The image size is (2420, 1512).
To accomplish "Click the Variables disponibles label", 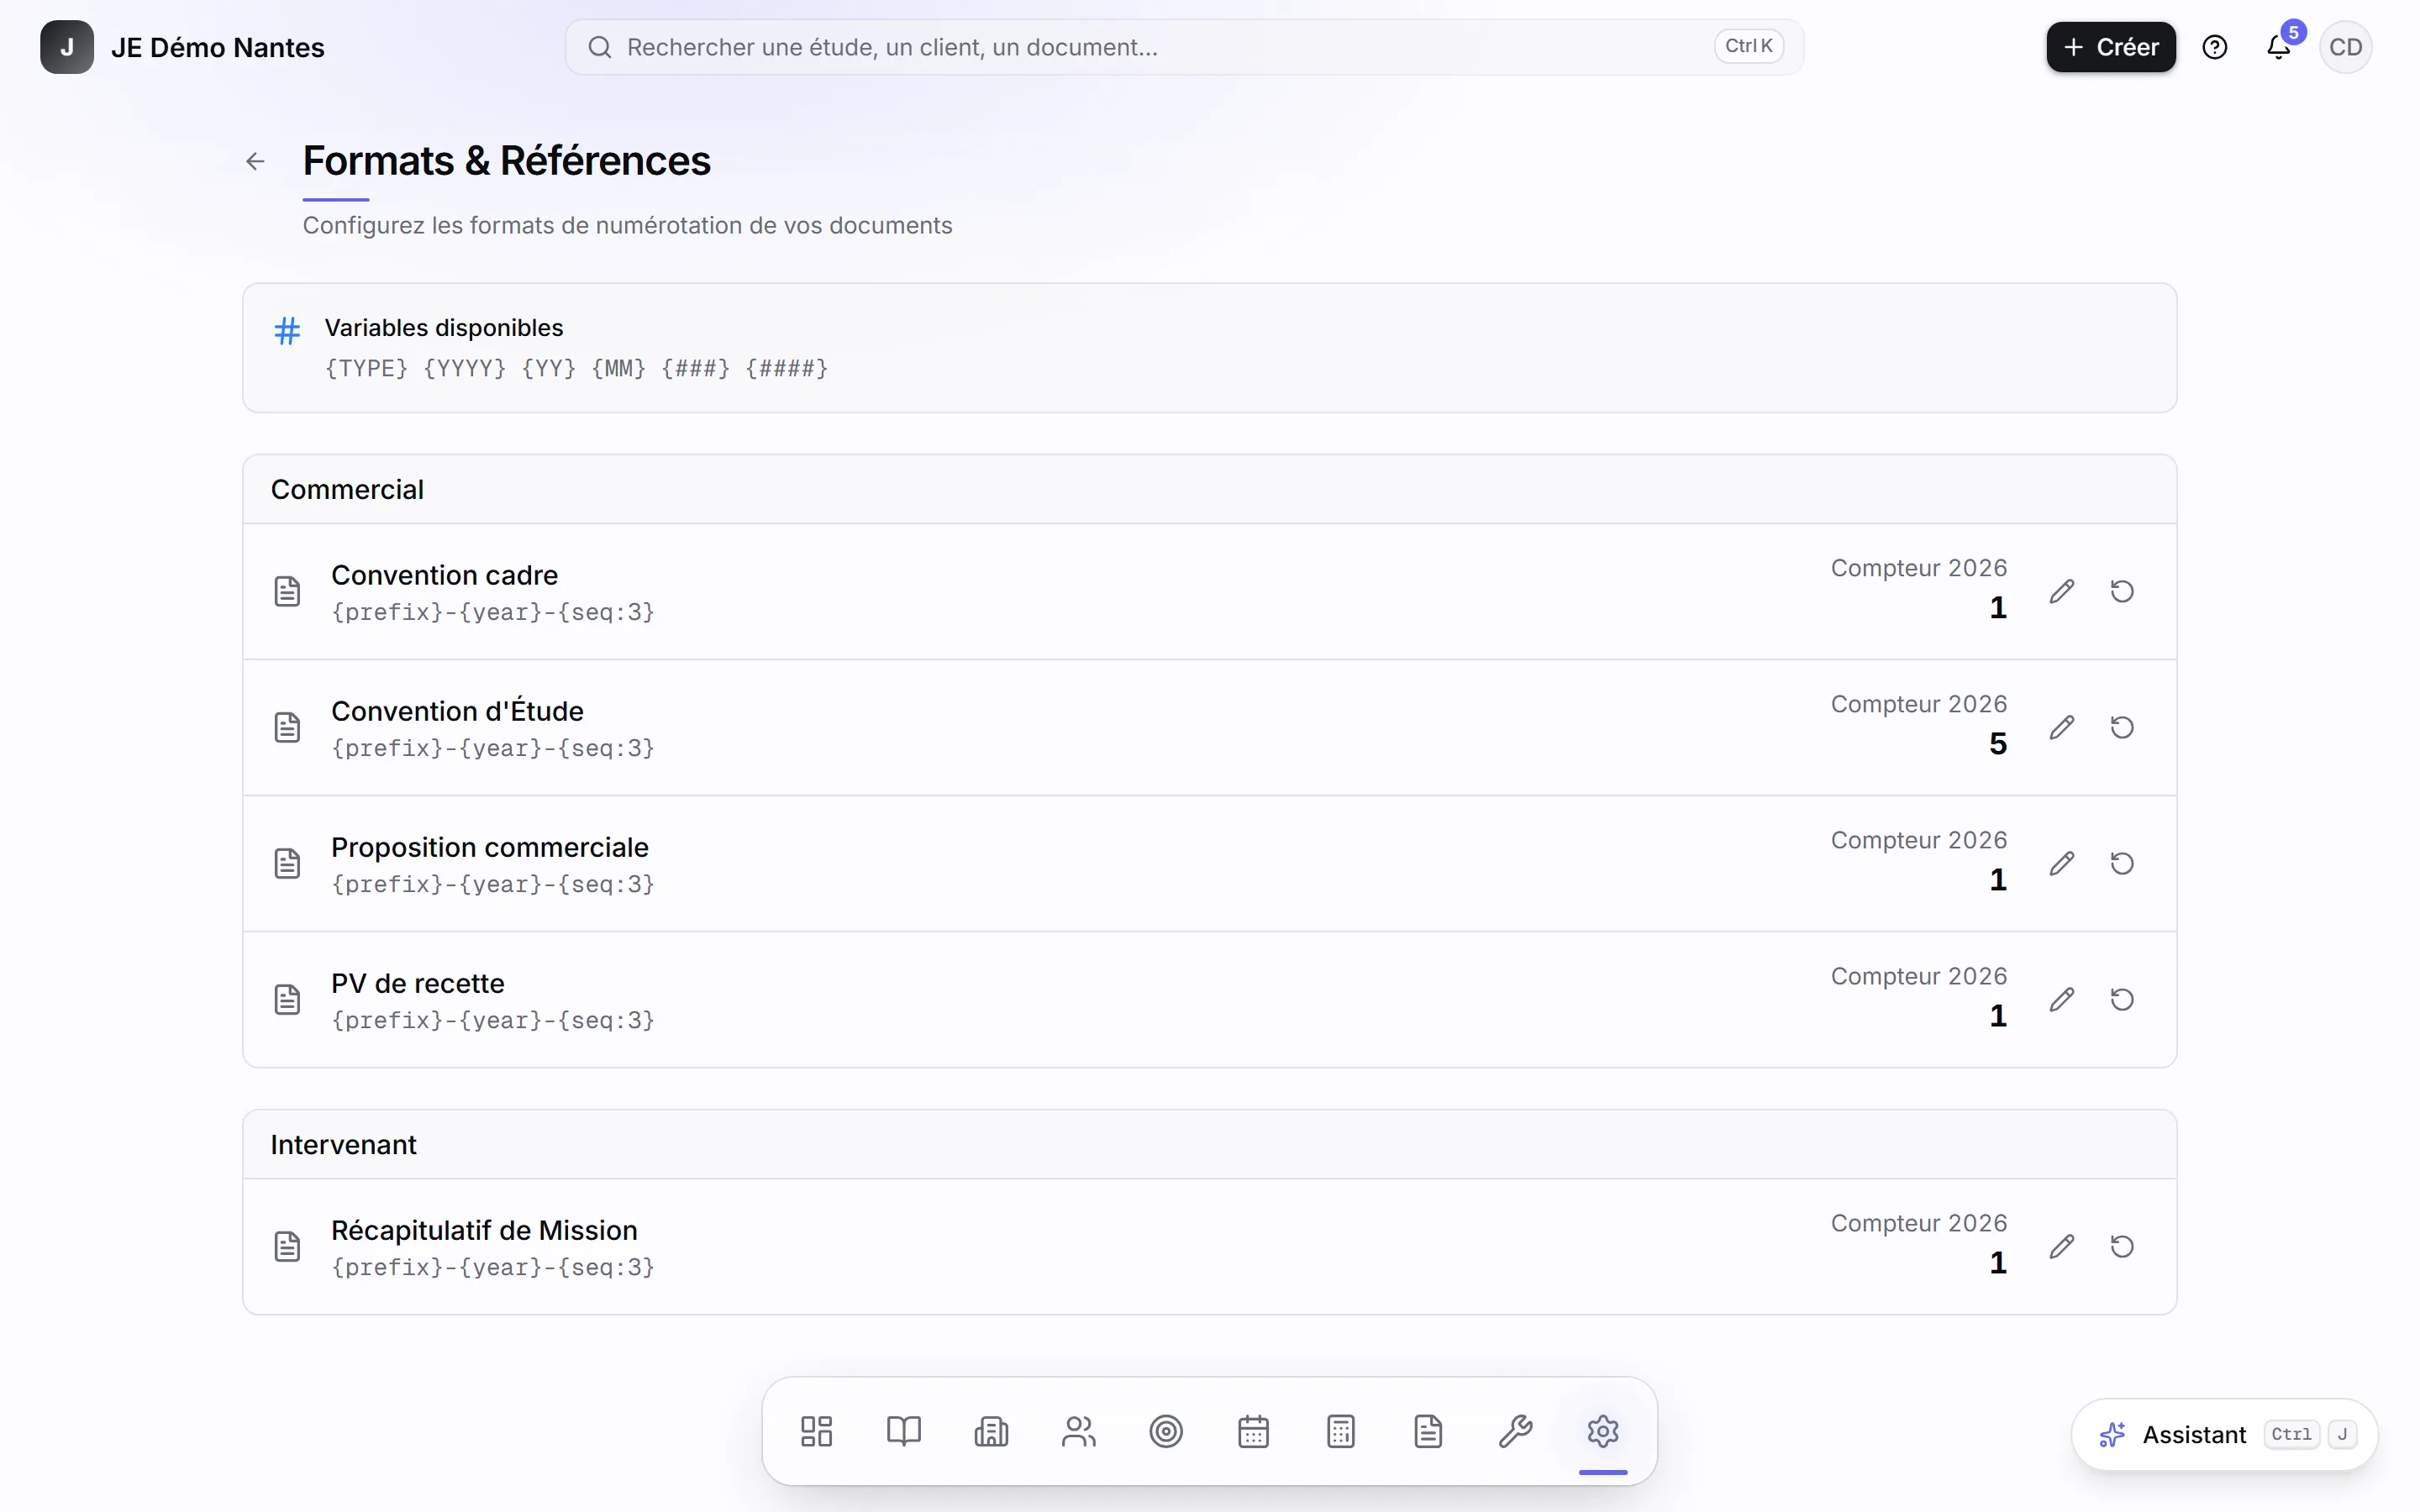I will point(444,328).
